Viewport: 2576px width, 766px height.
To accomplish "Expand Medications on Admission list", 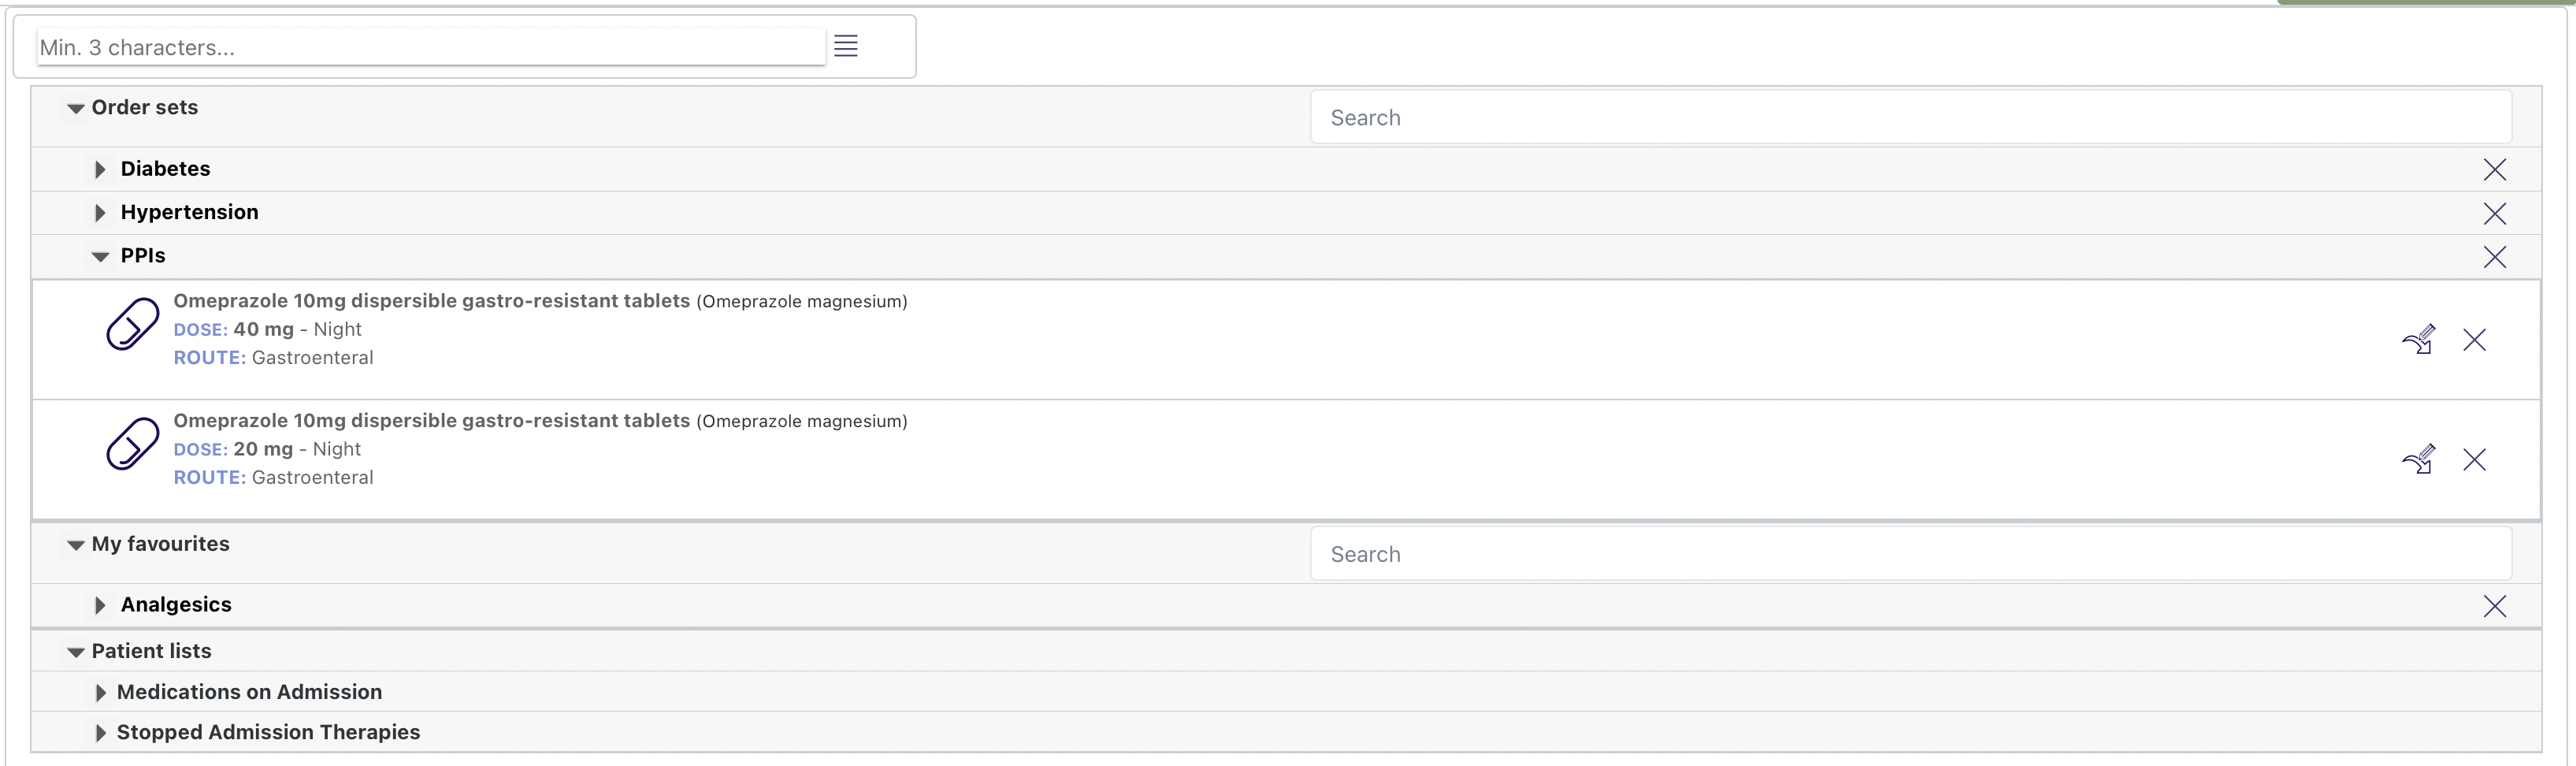I will (100, 693).
